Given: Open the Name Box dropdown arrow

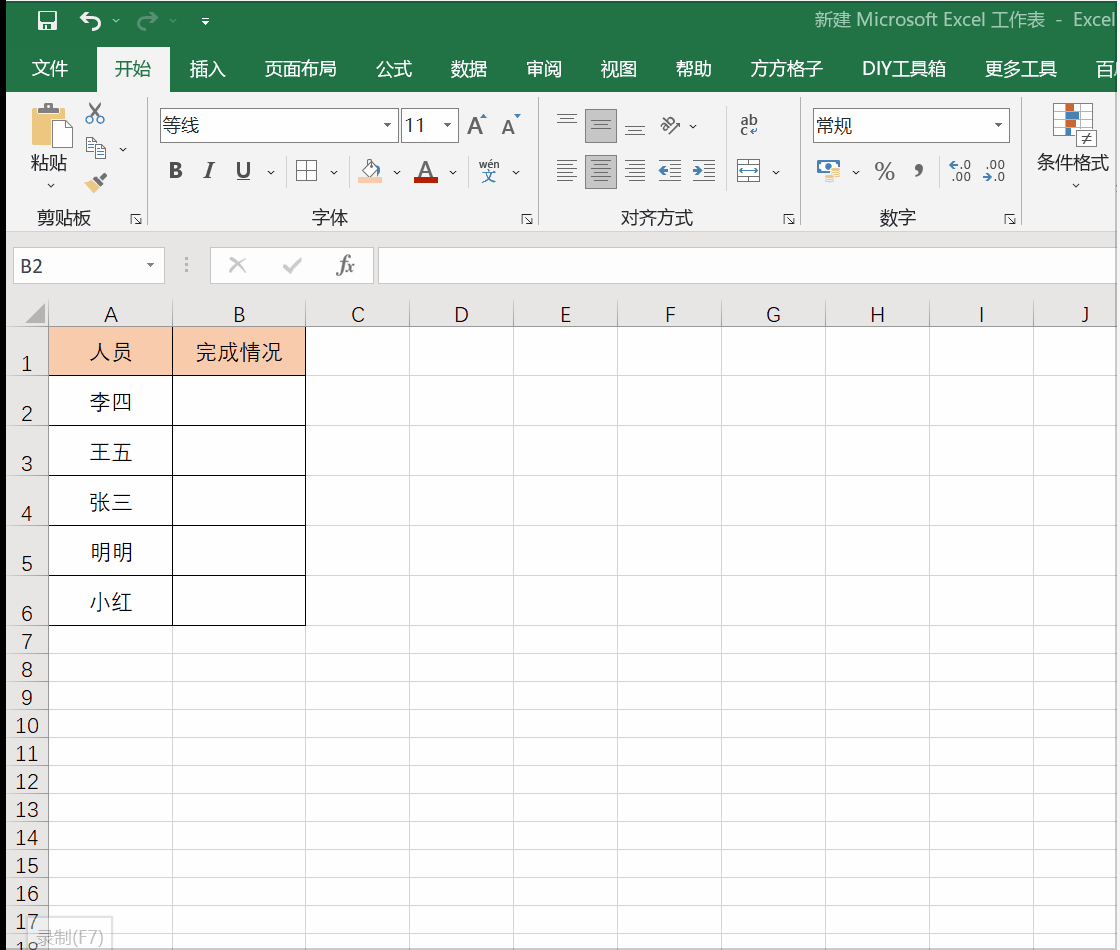Looking at the screenshot, I should tap(151, 266).
